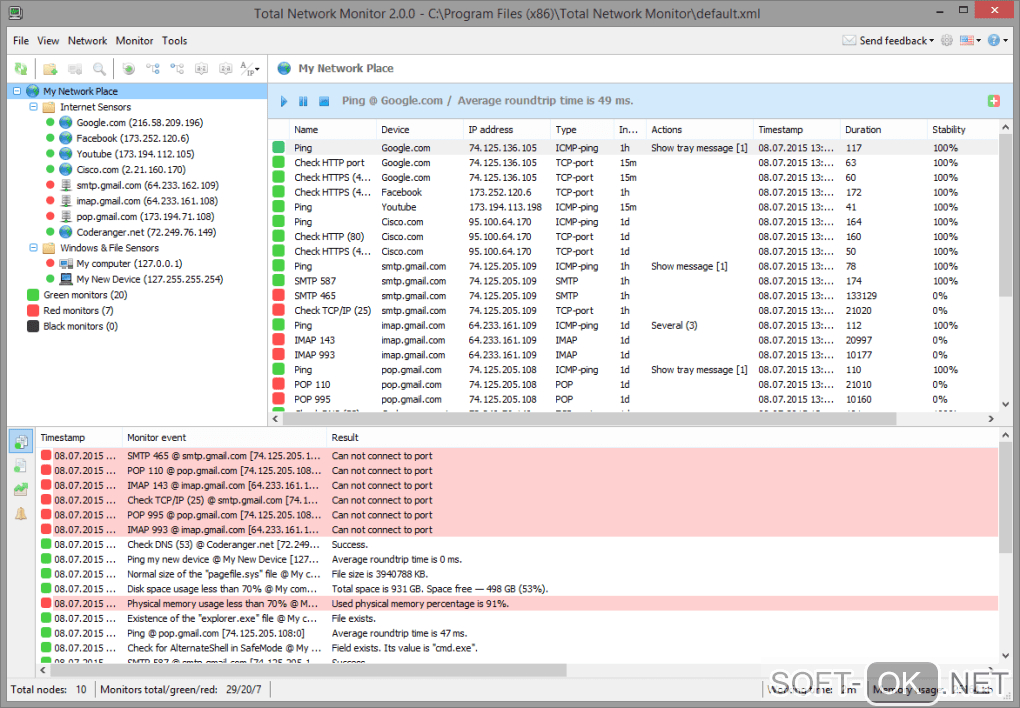Select Check TCP/IP (25) monitor row
Image resolution: width=1020 pixels, height=708 pixels.
[634, 310]
